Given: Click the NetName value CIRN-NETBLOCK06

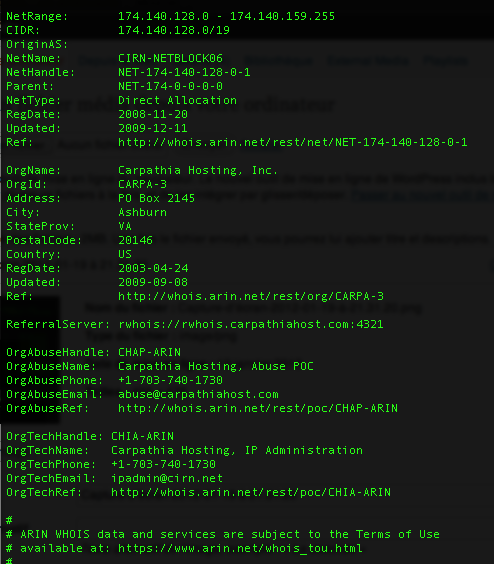Looking at the screenshot, I should click(x=171, y=58).
